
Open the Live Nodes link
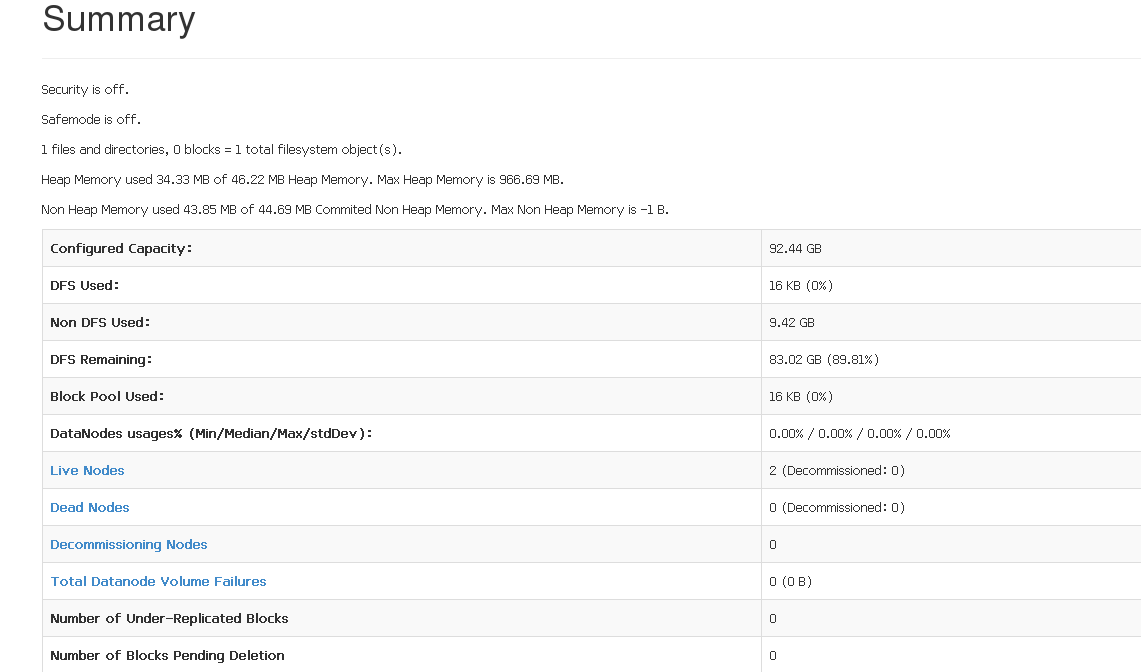pos(87,470)
